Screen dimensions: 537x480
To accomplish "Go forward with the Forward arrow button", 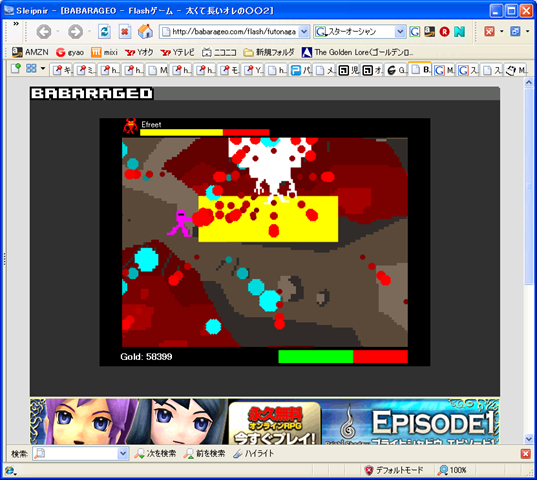I will pos(75,32).
